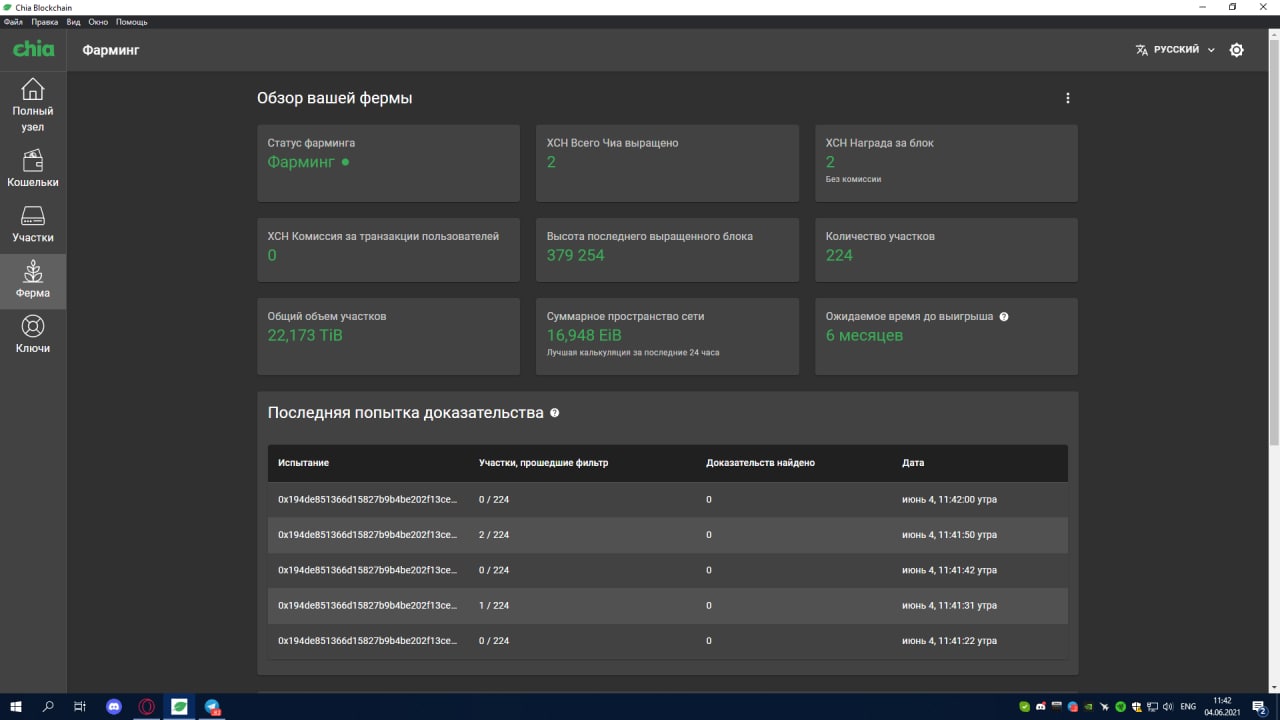1280x720 pixels.
Task: Open the Ключи keys section
Action: coord(33,336)
